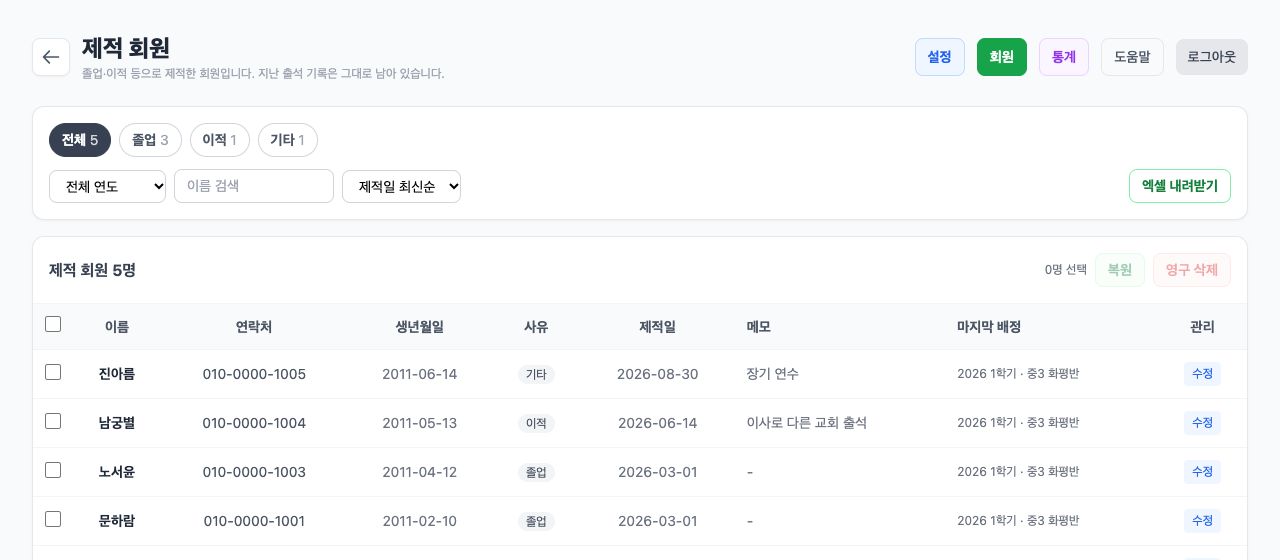Click phone number 010-0000-1001
The width and height of the screenshot is (1280, 560).
[254, 521]
